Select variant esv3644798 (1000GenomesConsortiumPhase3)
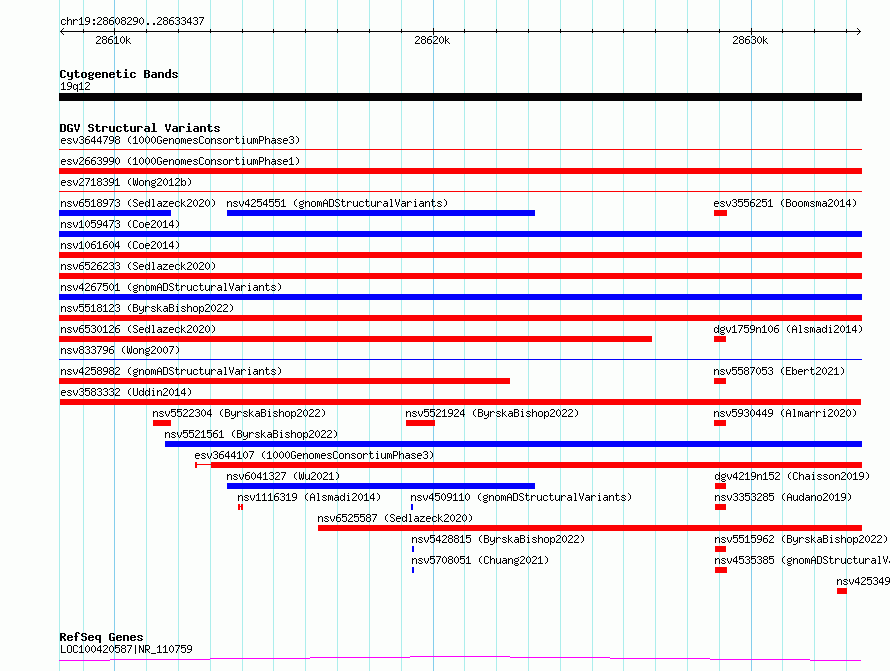 180,140
